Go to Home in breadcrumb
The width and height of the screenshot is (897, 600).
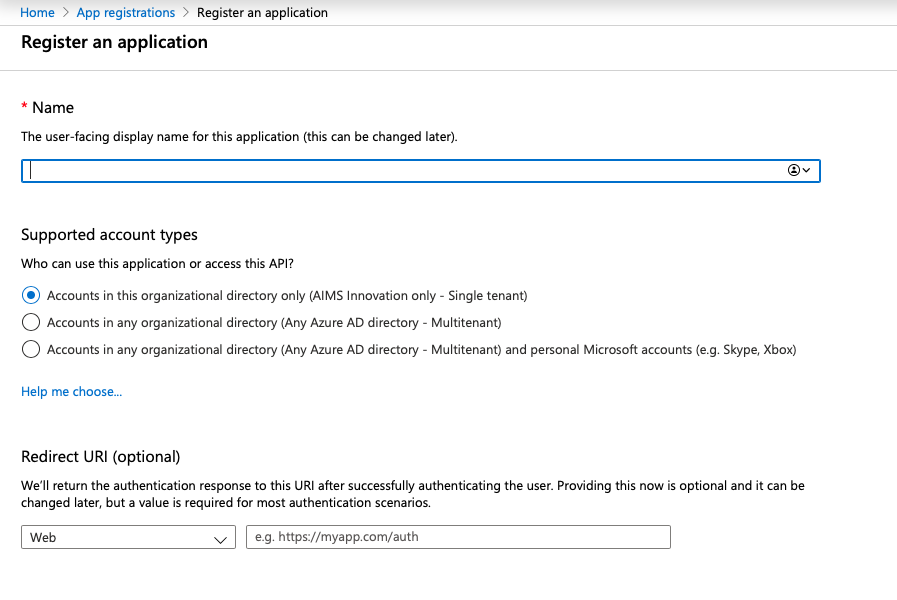point(37,13)
